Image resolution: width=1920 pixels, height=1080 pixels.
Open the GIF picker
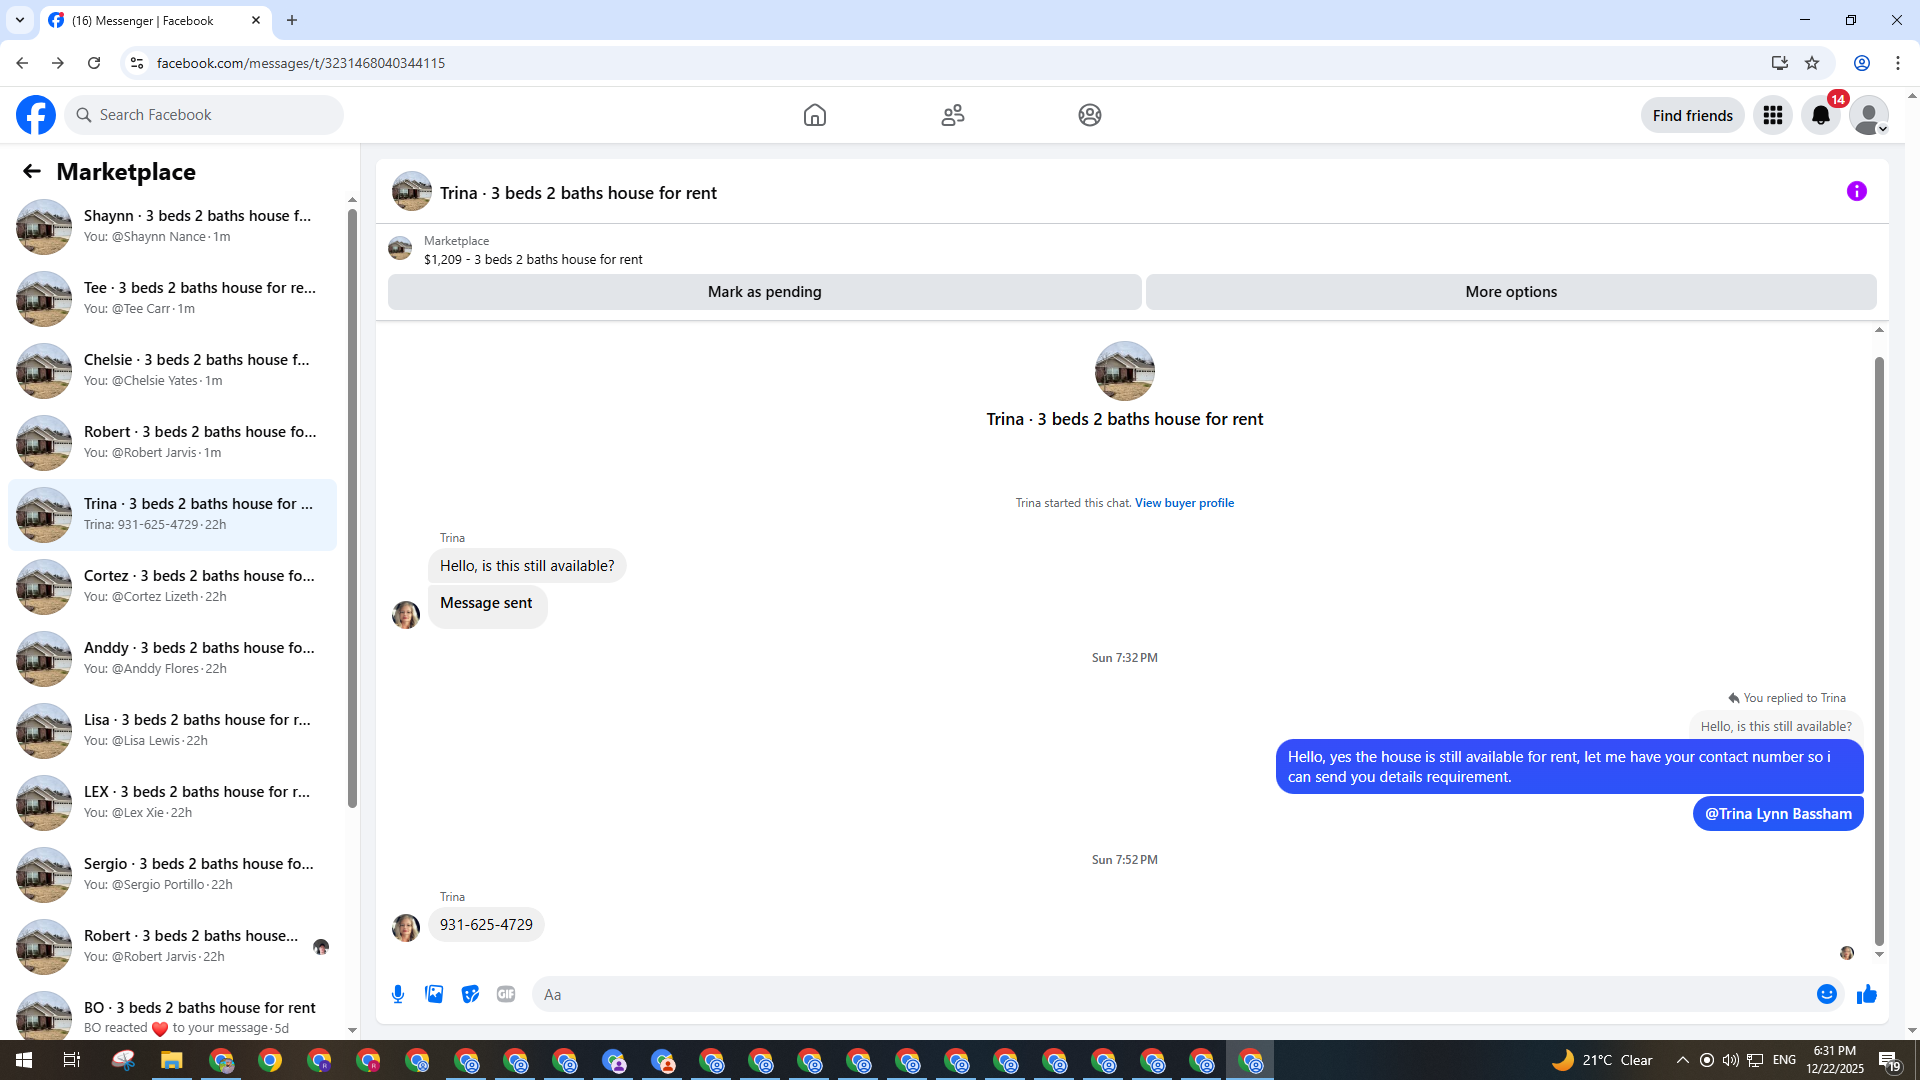506,994
